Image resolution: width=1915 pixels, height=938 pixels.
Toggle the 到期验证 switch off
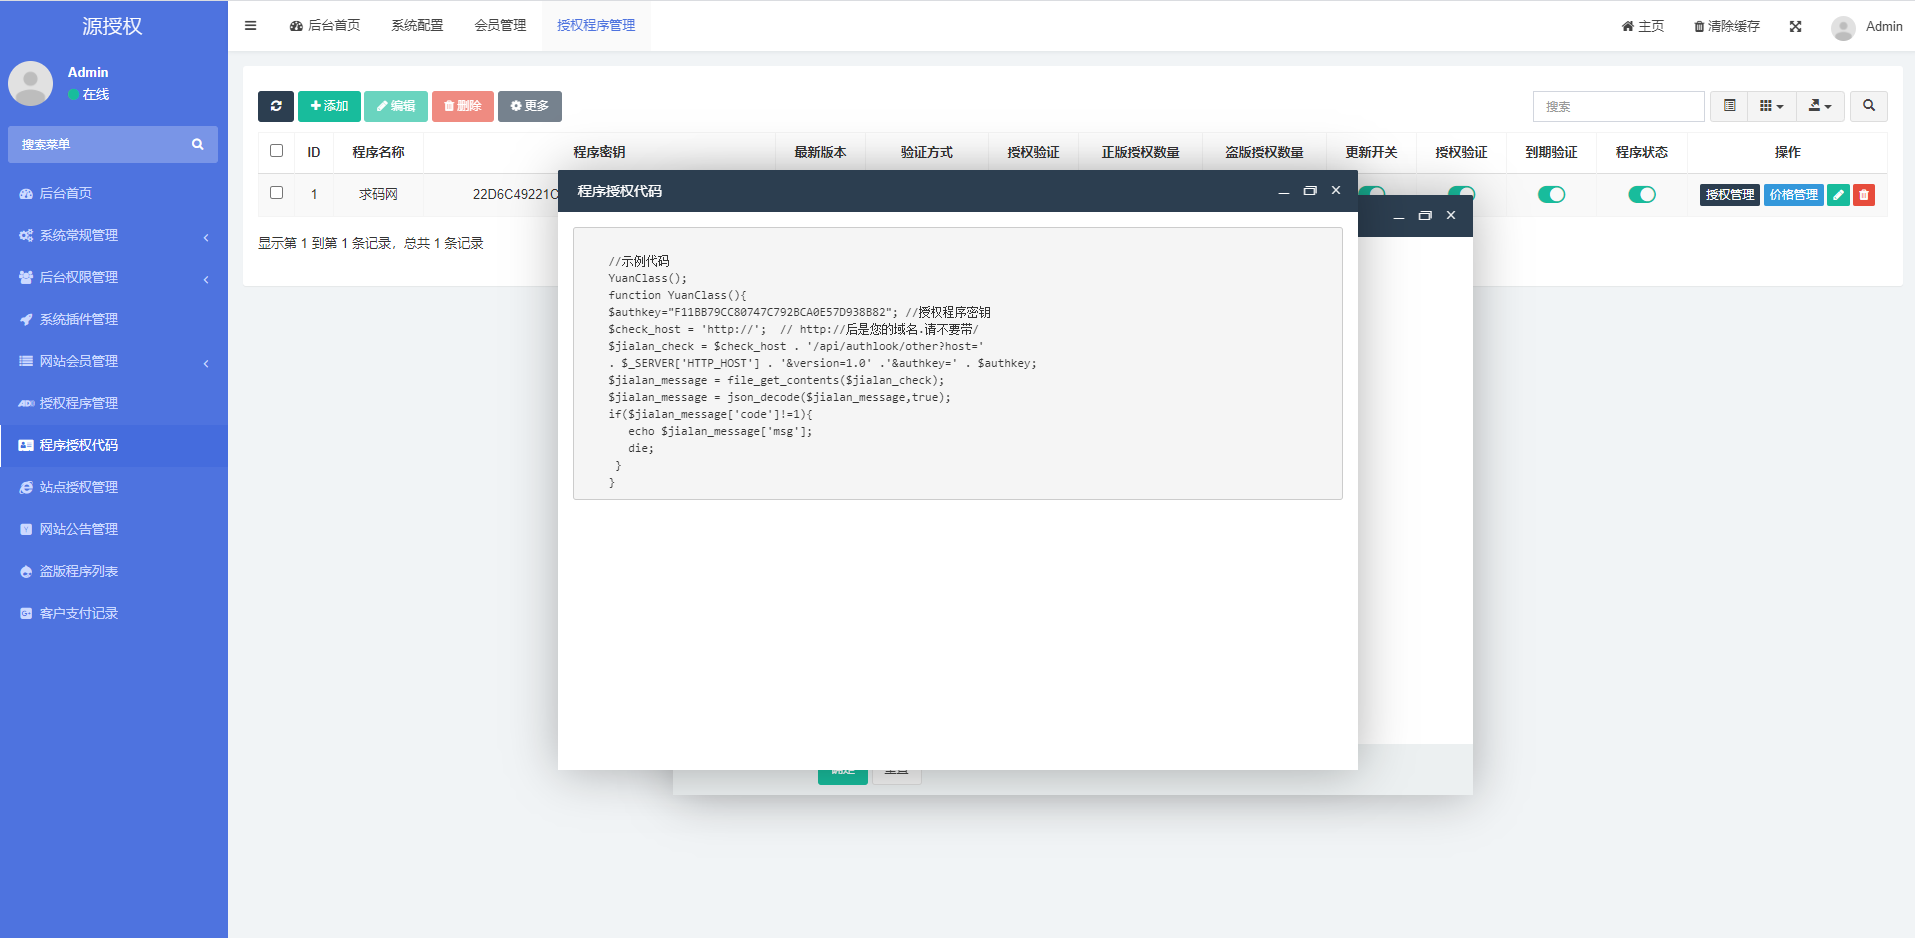pos(1551,195)
